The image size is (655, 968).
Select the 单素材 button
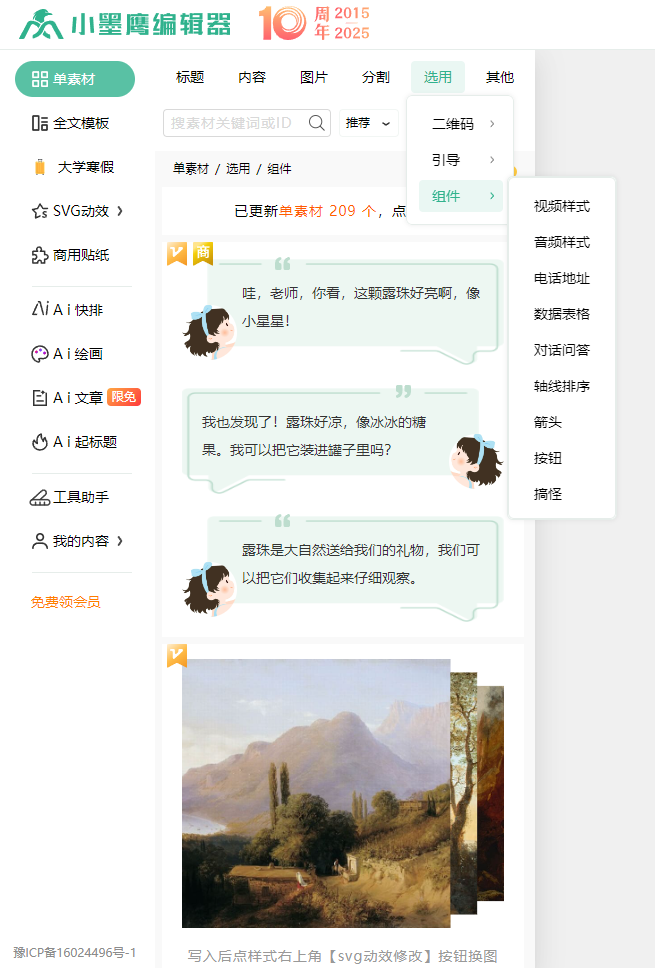click(x=75, y=79)
